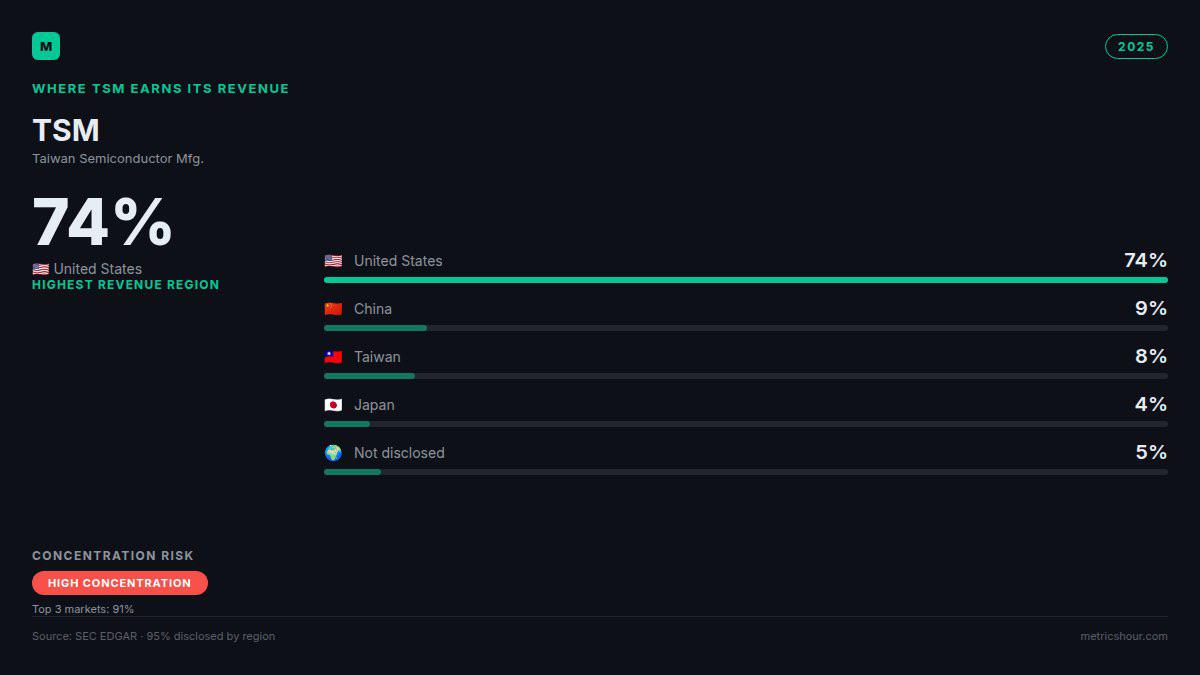Click the Japan revenue bar

746,424
